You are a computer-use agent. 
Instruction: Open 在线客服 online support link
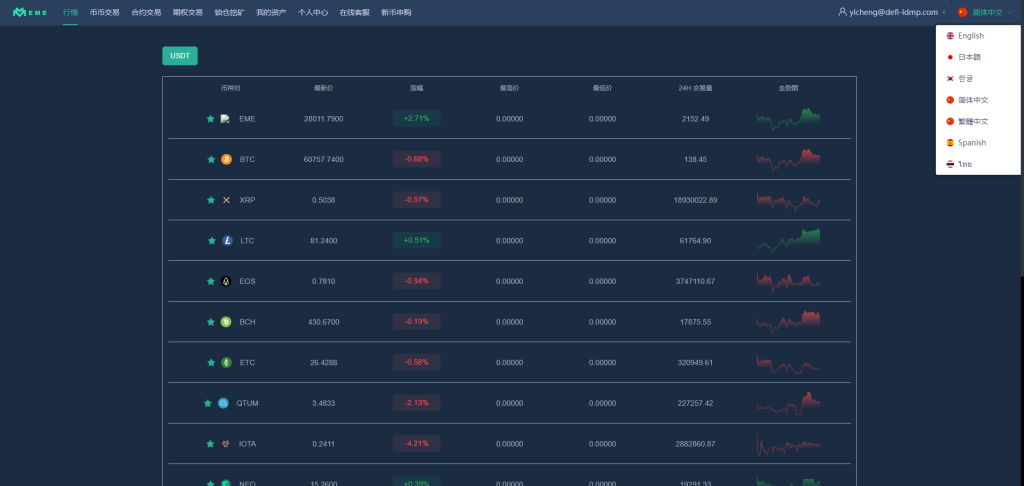pos(354,12)
